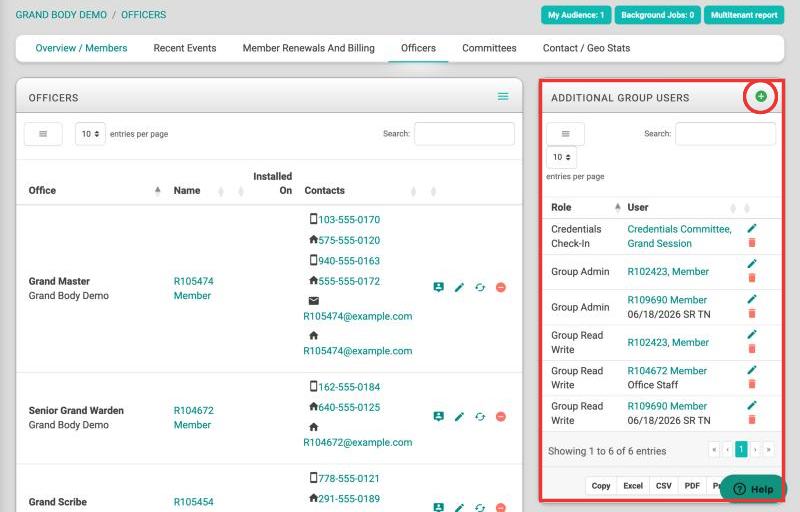
Task: Open the Help widget
Action: point(753,489)
